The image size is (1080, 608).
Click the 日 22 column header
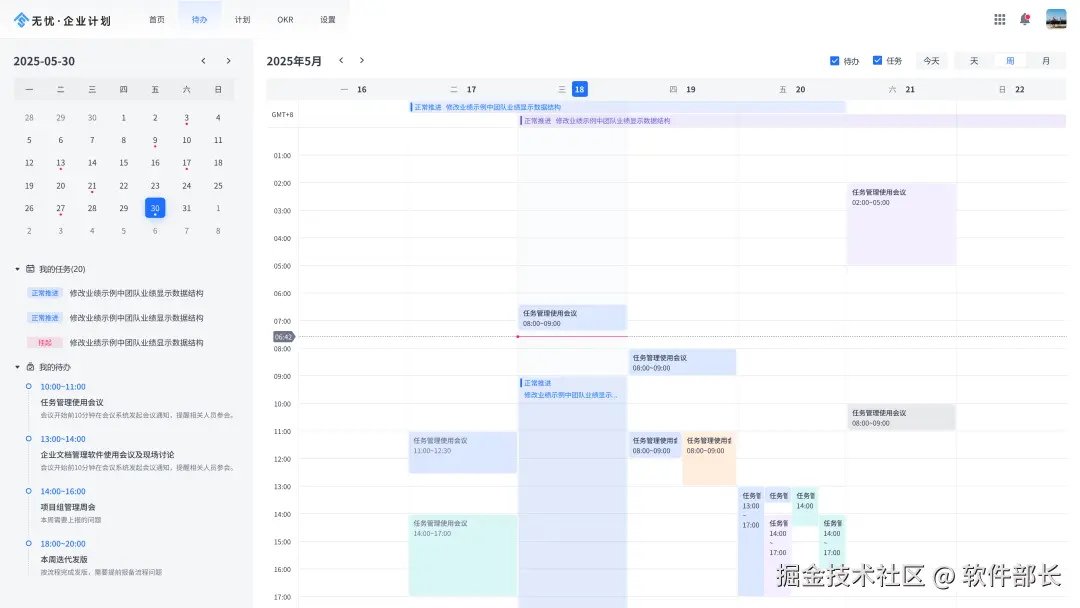[1011, 90]
